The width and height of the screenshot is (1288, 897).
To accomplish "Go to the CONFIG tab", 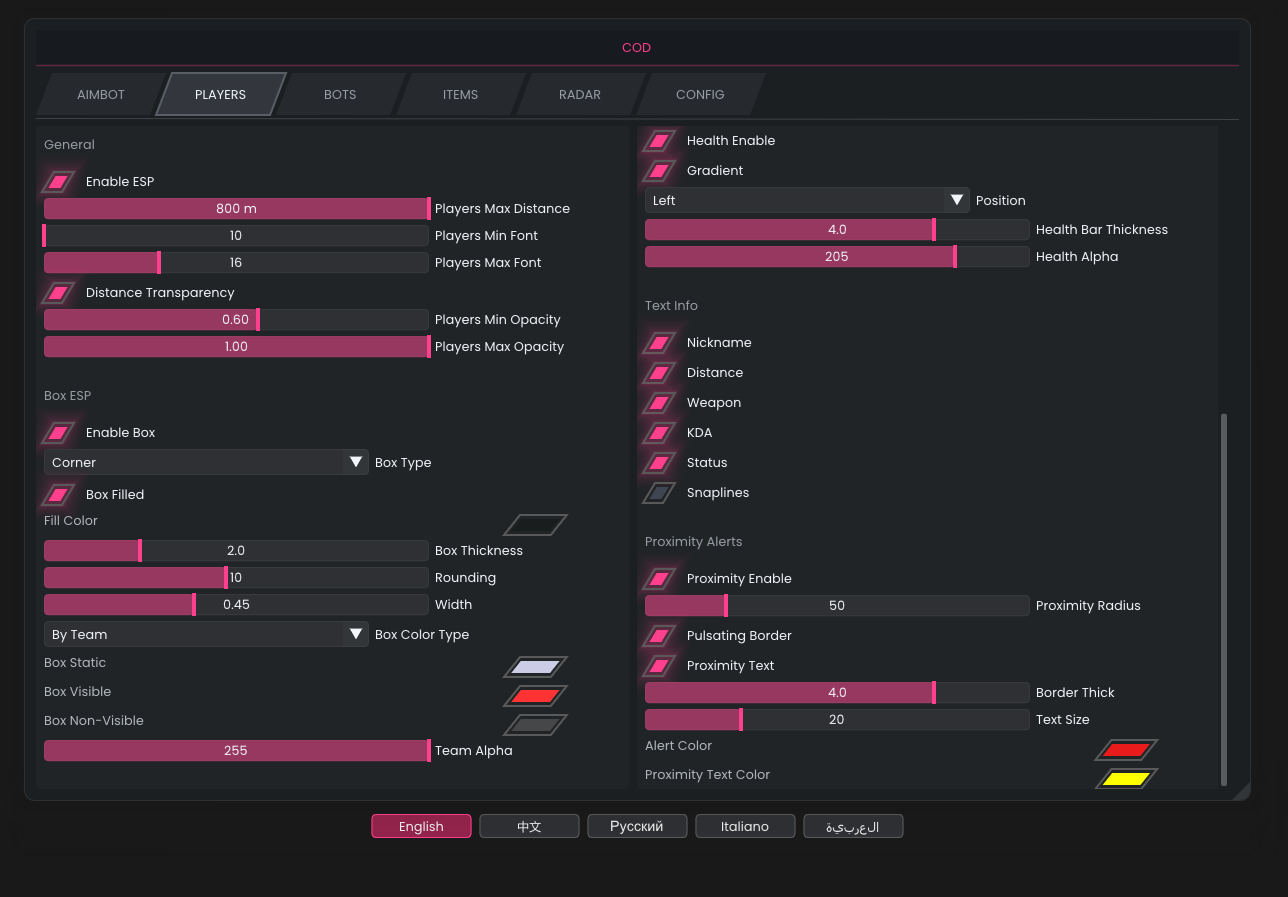I will (700, 95).
